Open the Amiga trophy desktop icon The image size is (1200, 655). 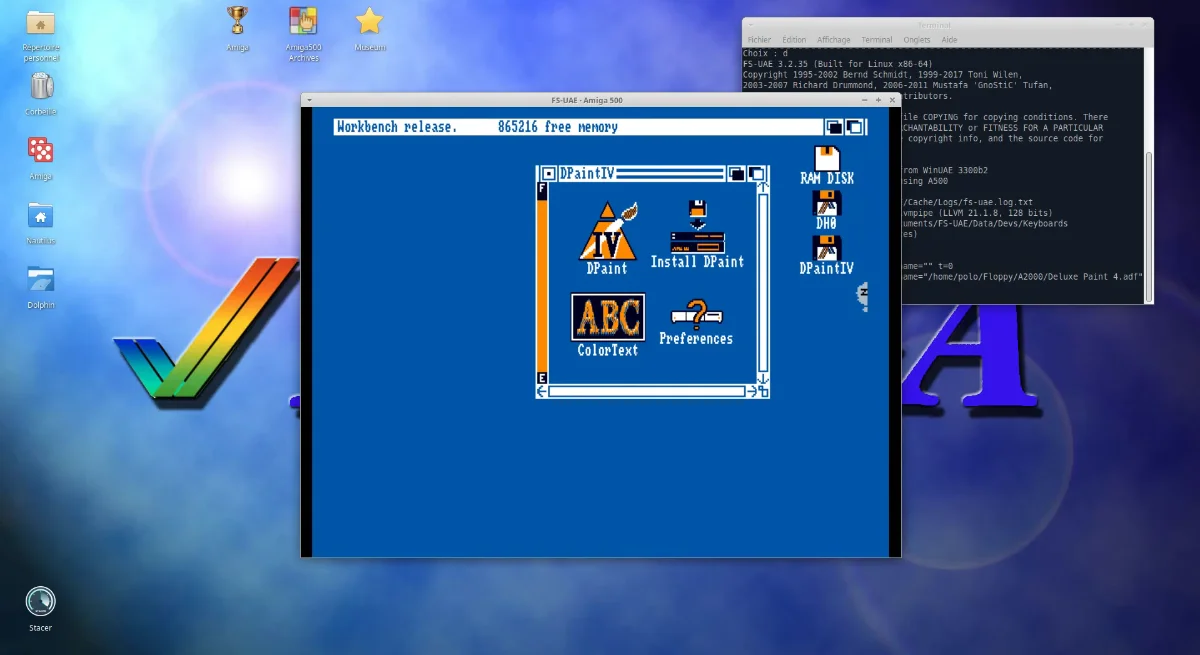click(x=237, y=27)
